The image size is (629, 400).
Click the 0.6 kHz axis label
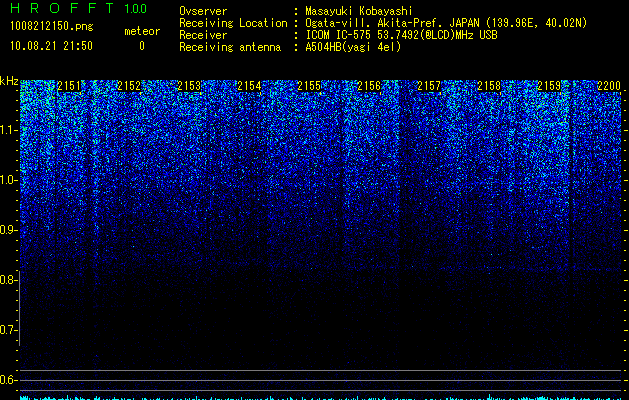pos(8,380)
